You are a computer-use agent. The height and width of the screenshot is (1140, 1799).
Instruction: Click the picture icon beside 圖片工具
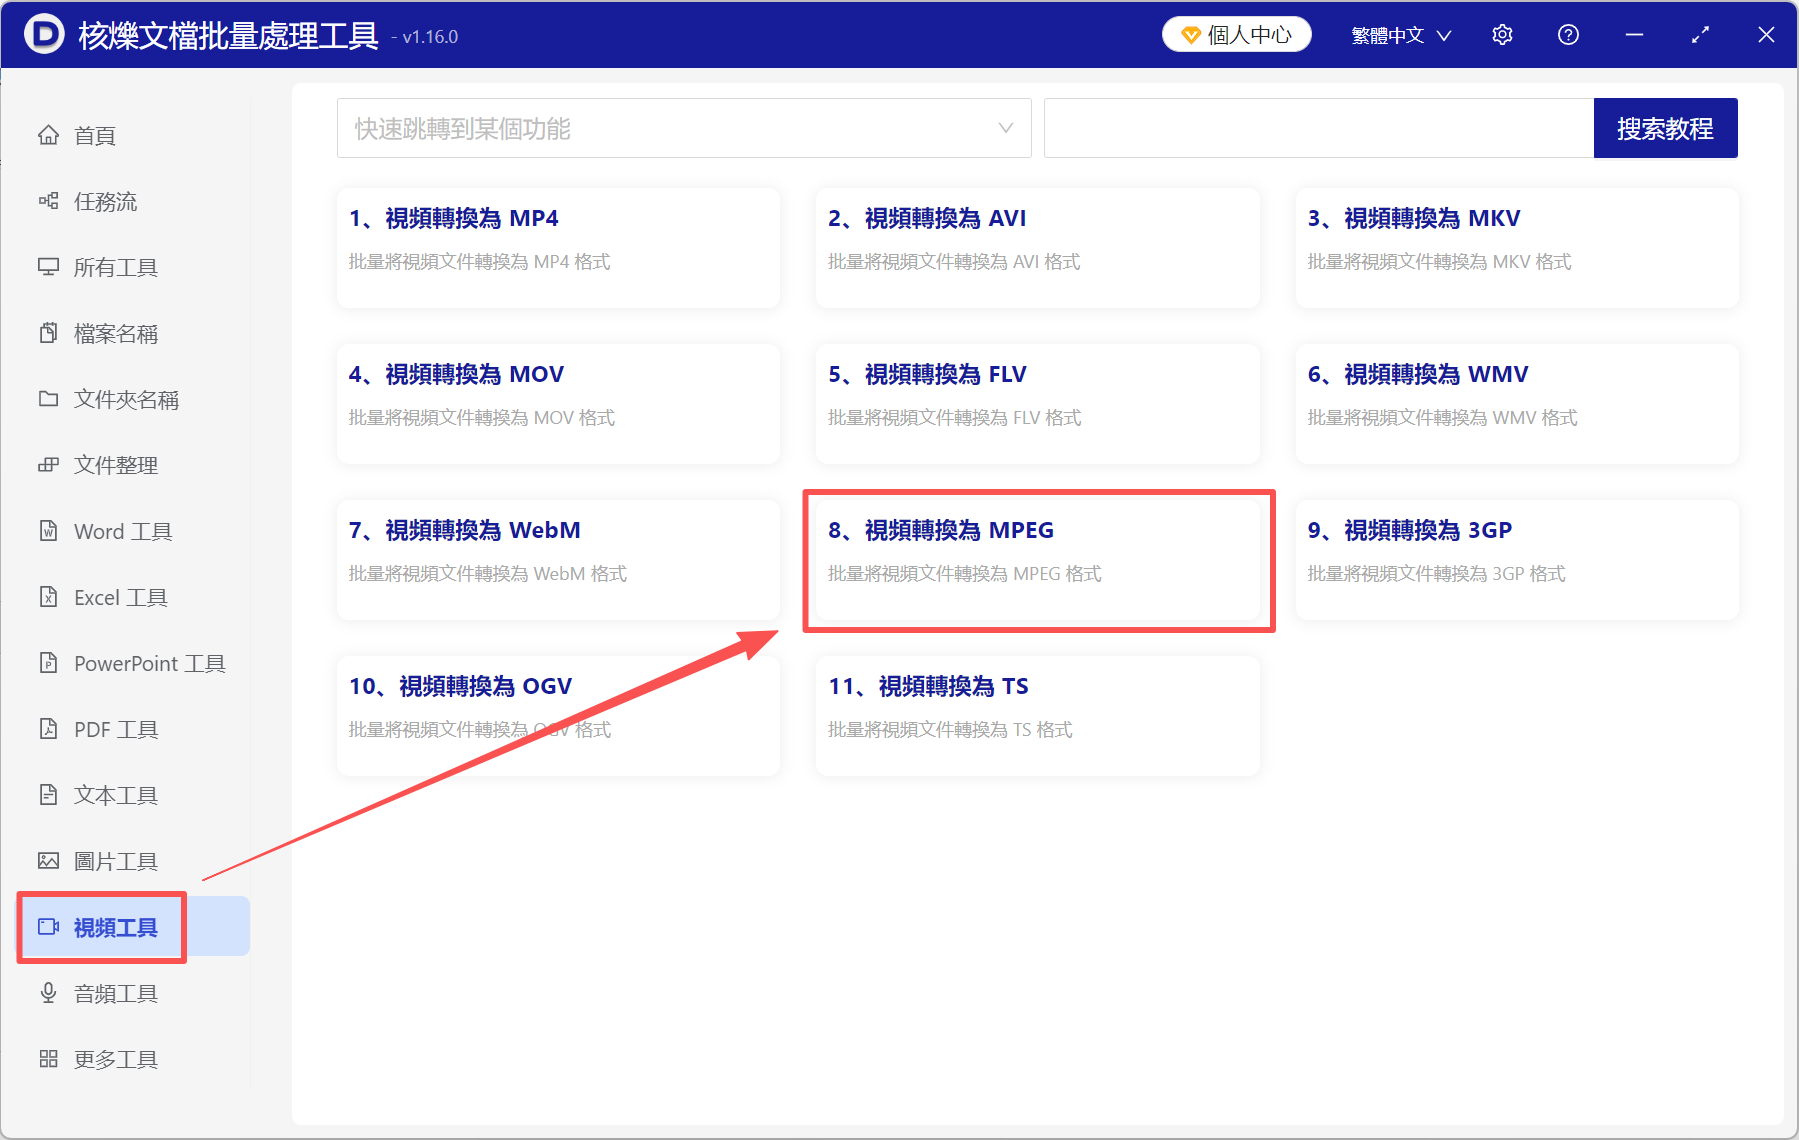(48, 861)
